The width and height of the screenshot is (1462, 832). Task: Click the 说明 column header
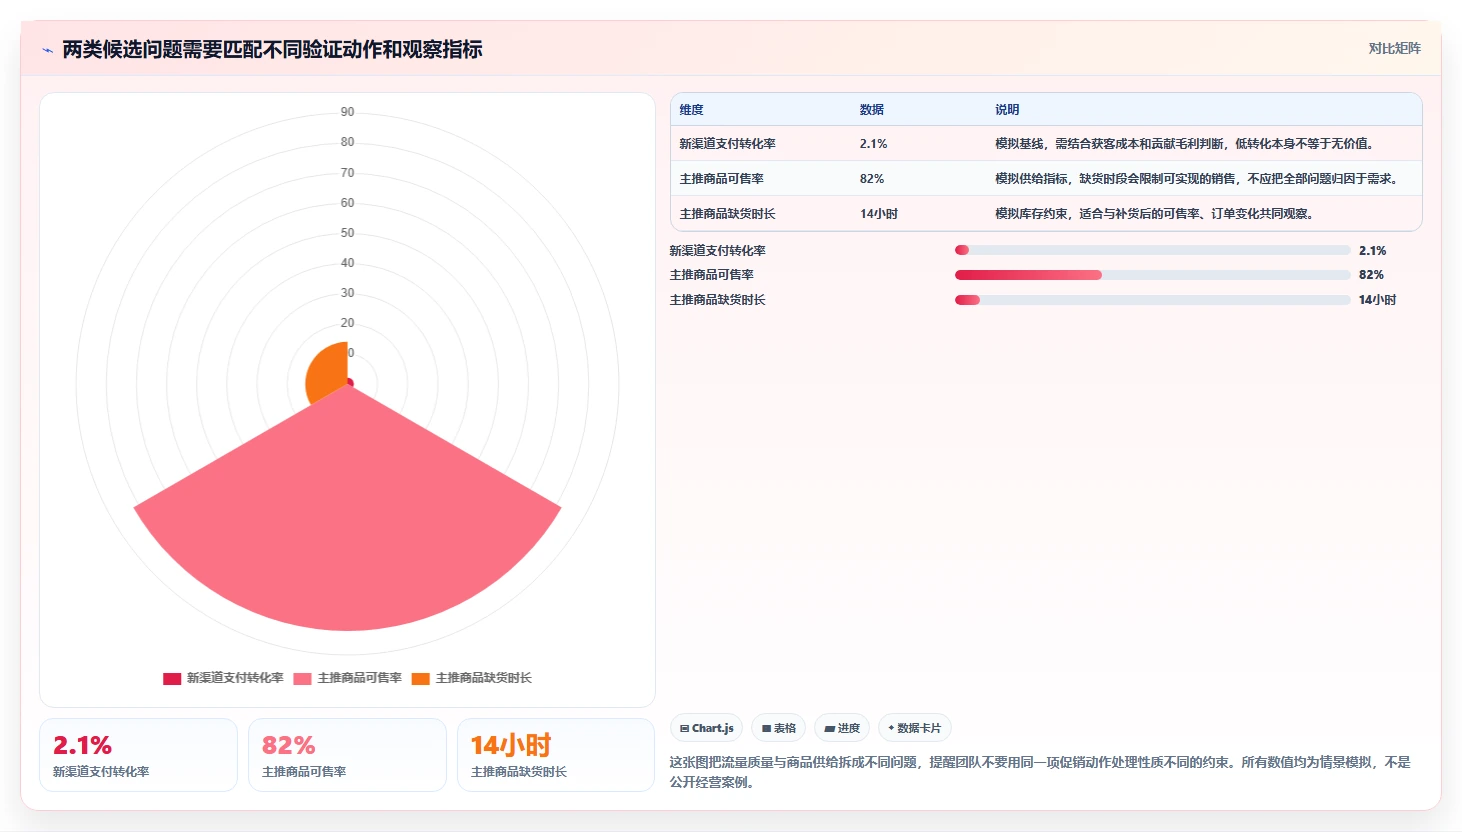pyautogui.click(x=1007, y=110)
